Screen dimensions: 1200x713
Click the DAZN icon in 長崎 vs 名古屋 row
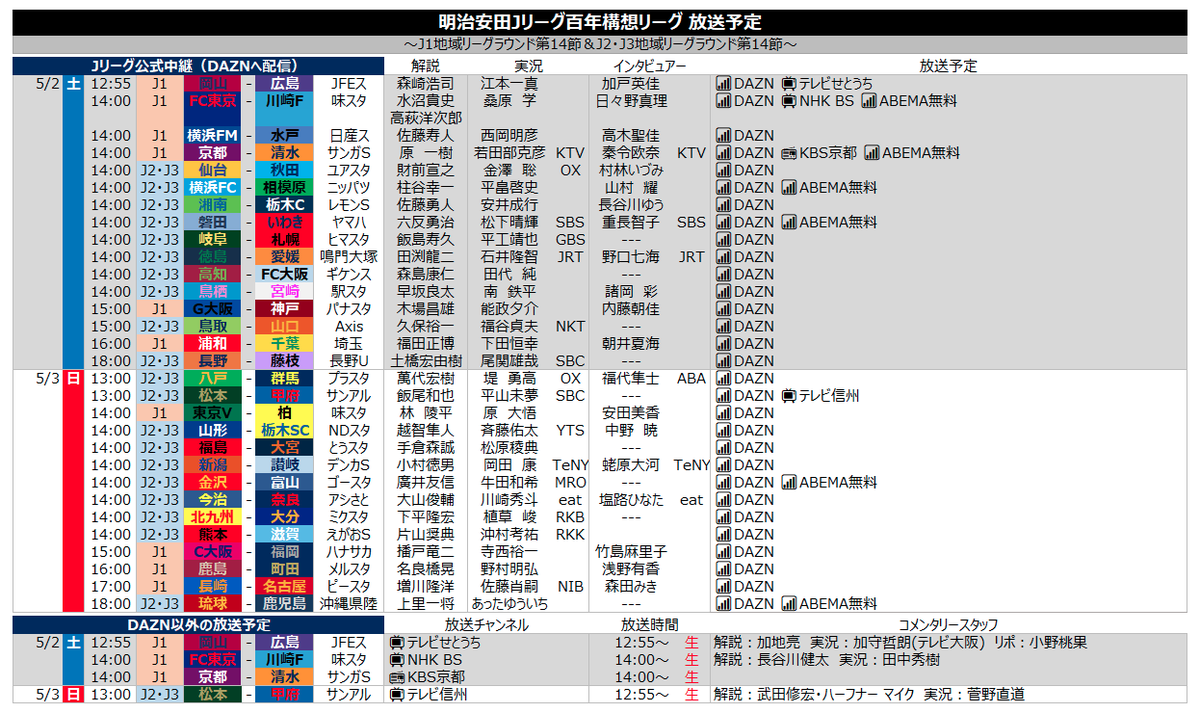pyautogui.click(x=724, y=586)
